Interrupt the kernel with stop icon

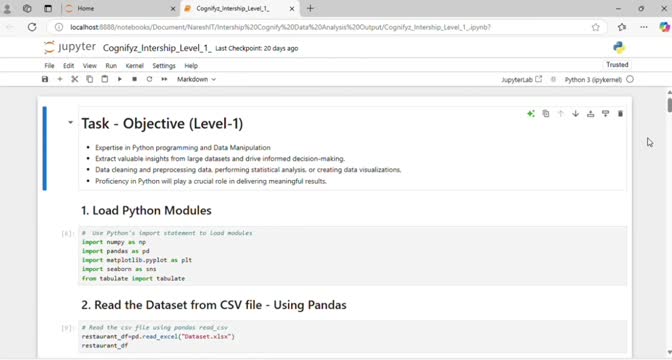point(135,79)
